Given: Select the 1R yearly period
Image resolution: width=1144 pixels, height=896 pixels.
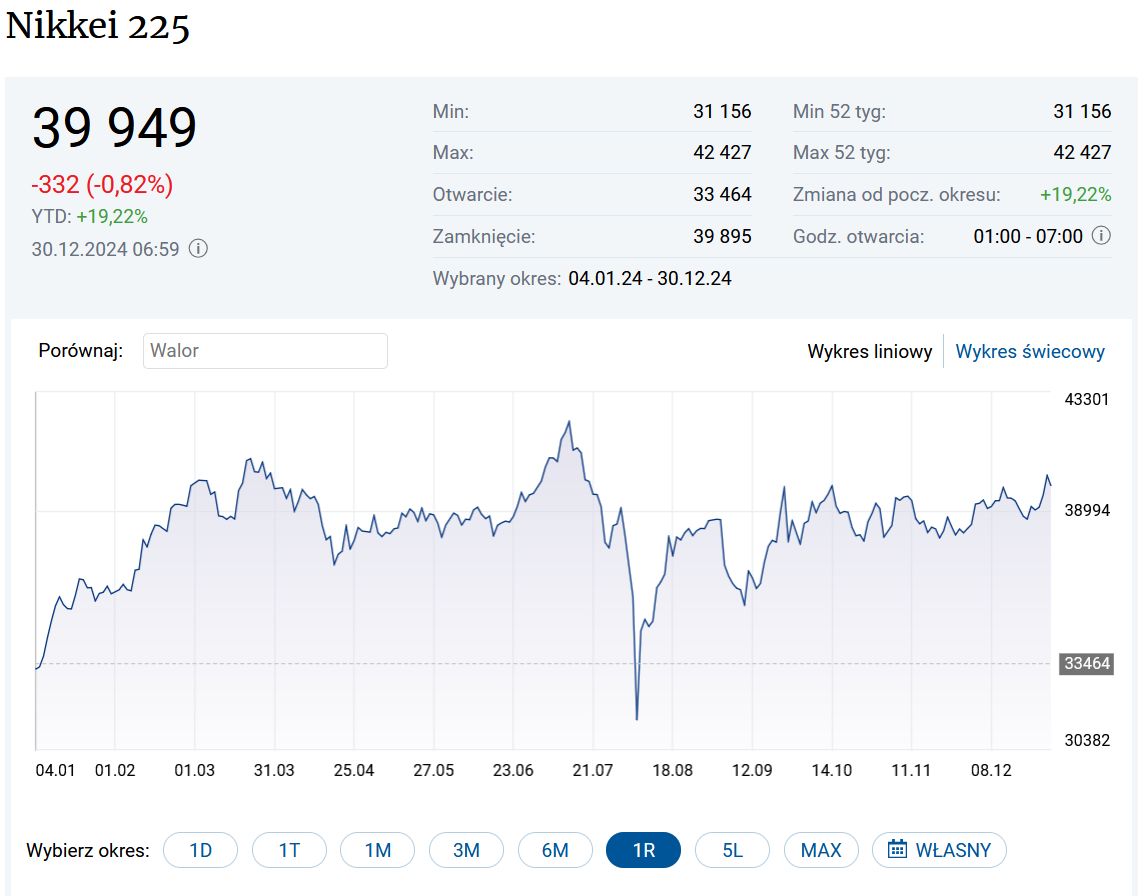Looking at the screenshot, I should pos(643,850).
